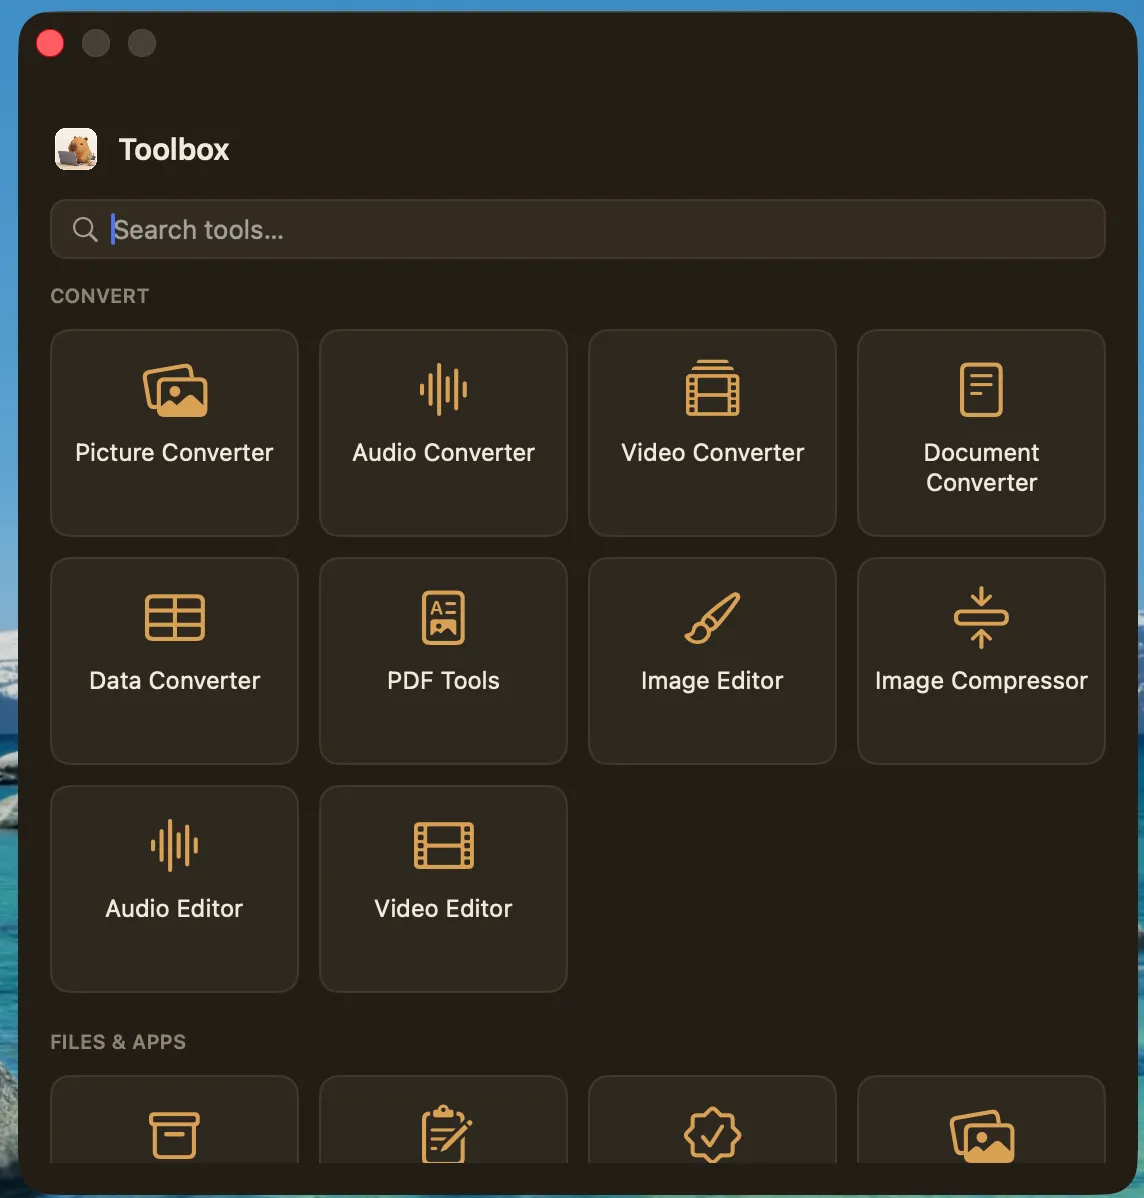Image resolution: width=1144 pixels, height=1198 pixels.
Task: Click the Audio Converter waveform icon
Action: click(x=443, y=390)
